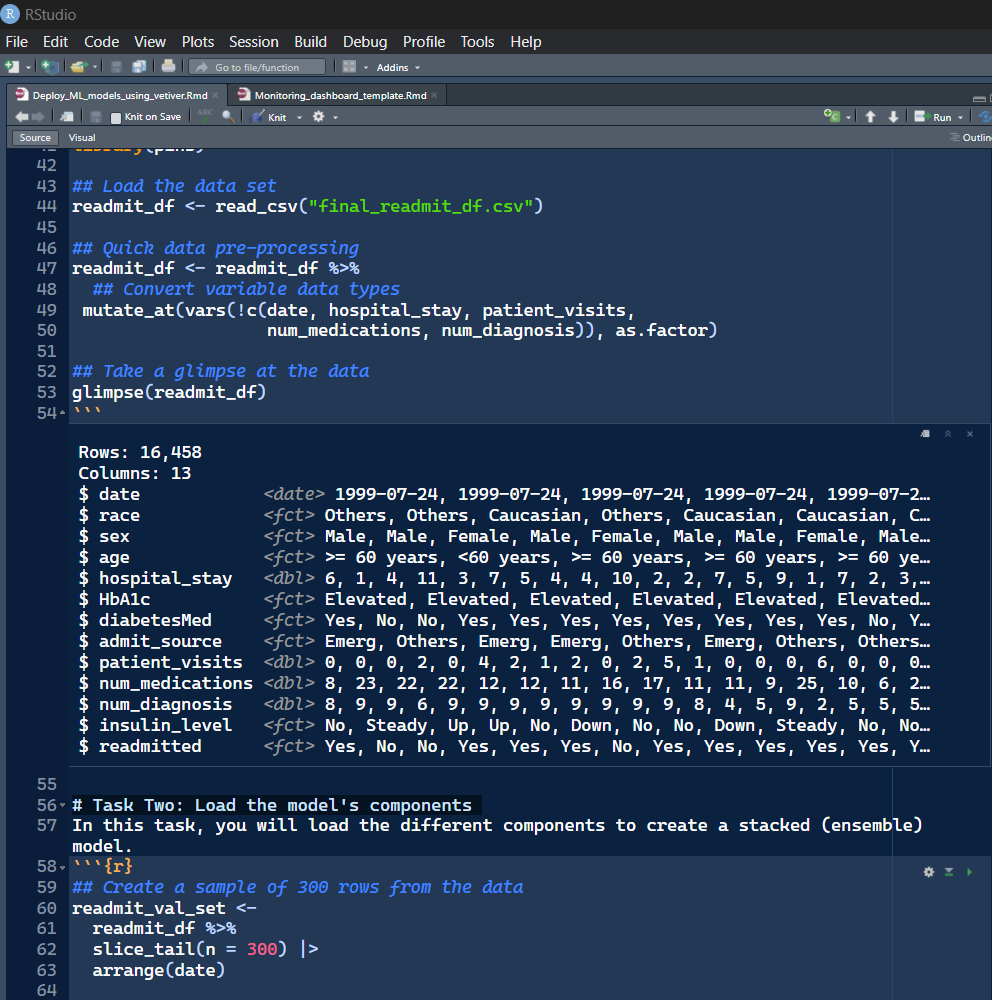Minimize the source pane
Screen dimensions: 992x1000
tap(979, 99)
